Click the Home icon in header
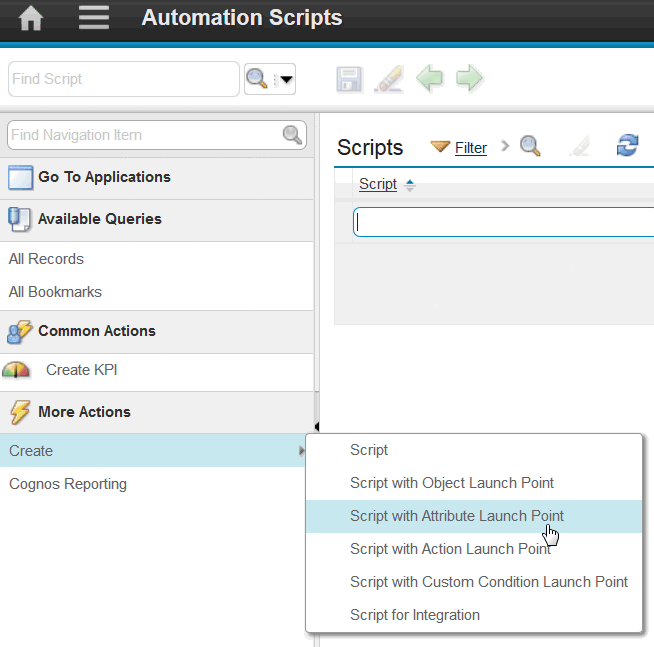The image size is (654, 647). [x=30, y=18]
